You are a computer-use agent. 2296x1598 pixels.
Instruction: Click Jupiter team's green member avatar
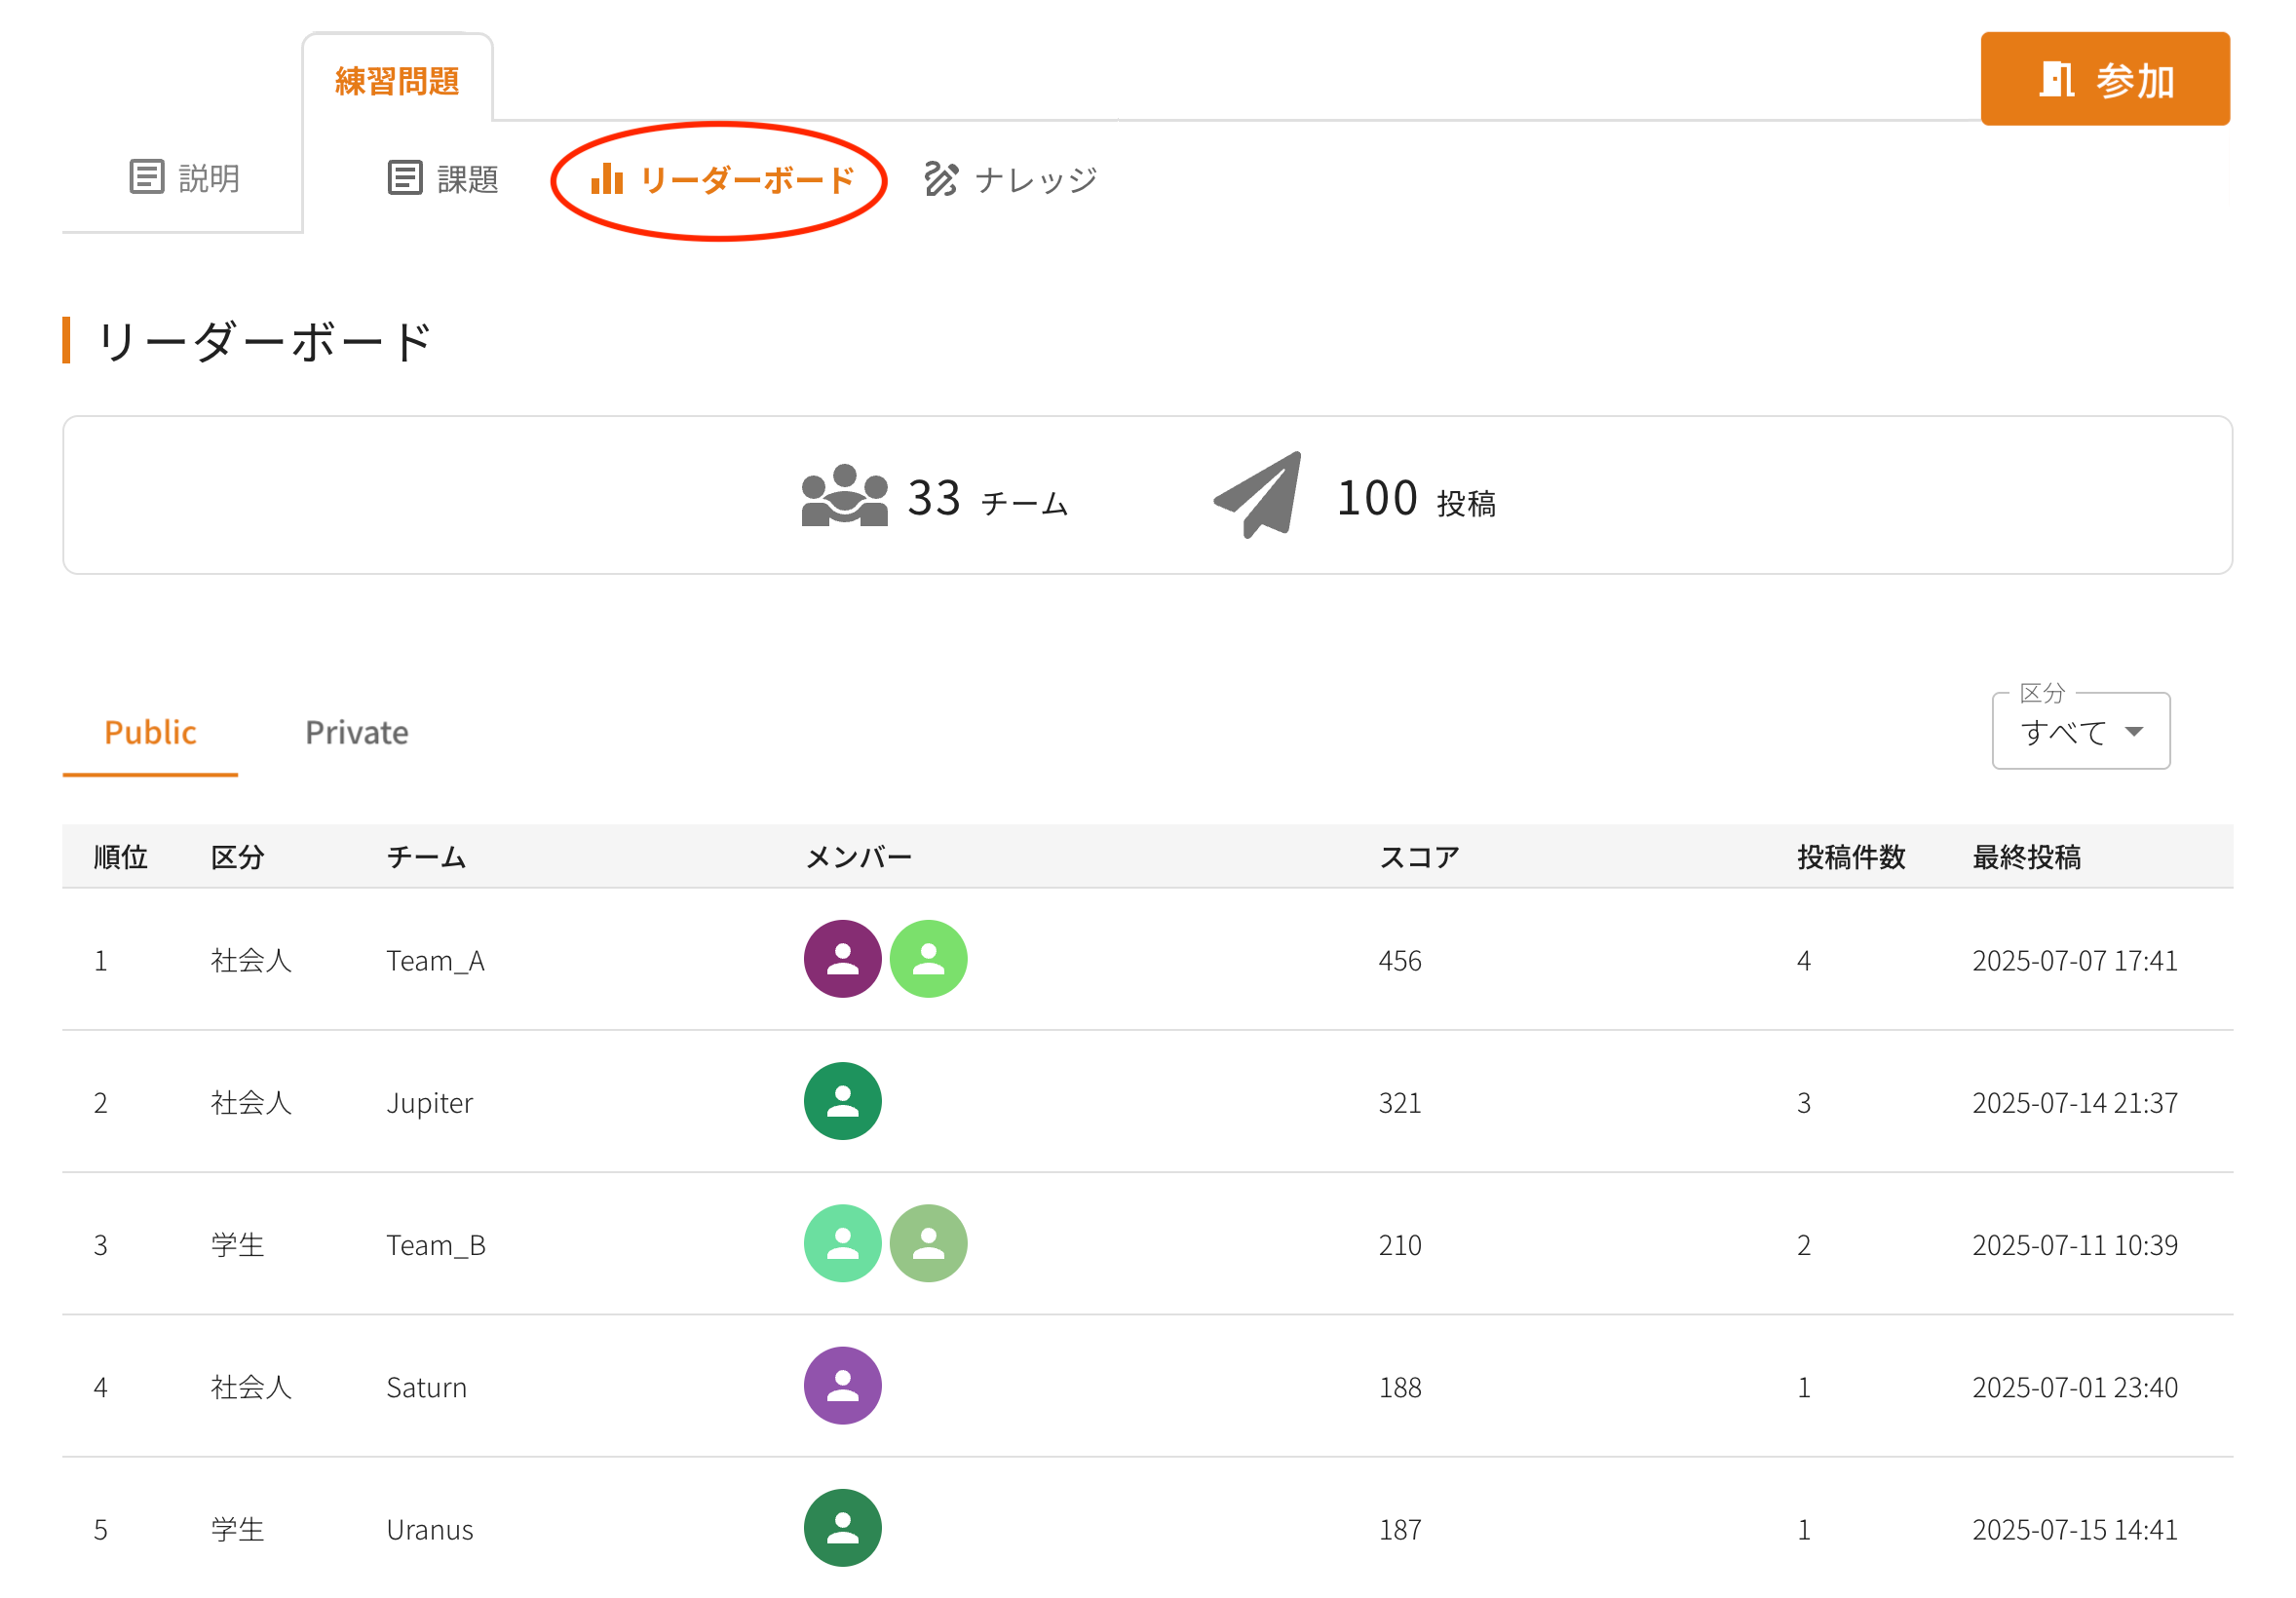point(842,1100)
